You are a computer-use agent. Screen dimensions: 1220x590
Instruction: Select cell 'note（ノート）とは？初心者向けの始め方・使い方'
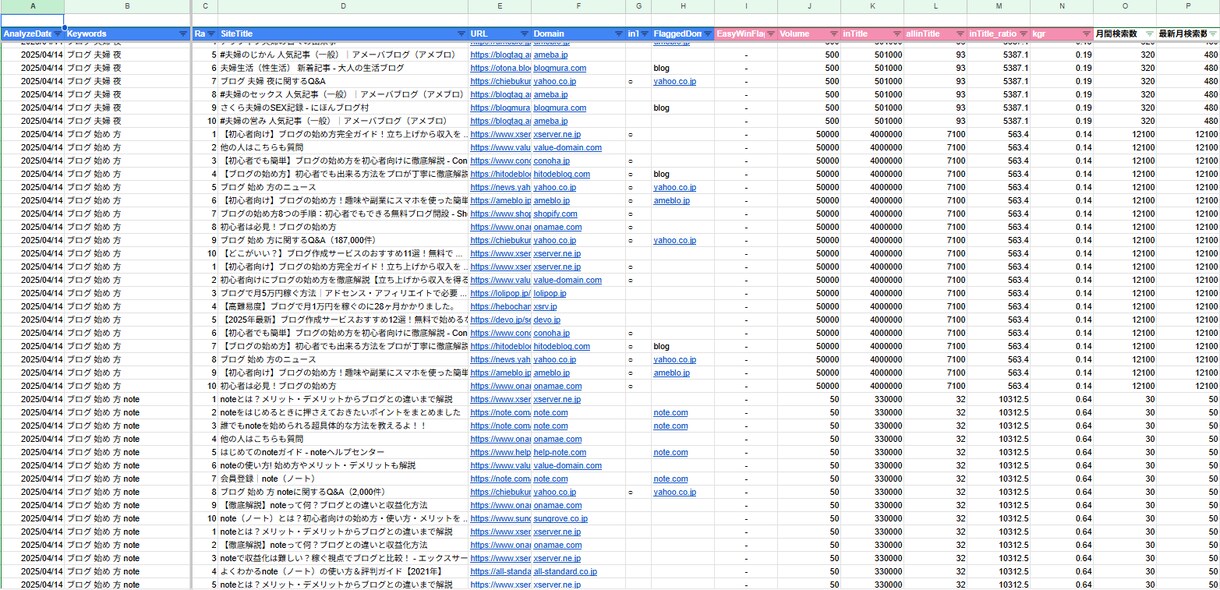pyautogui.click(x=343, y=518)
